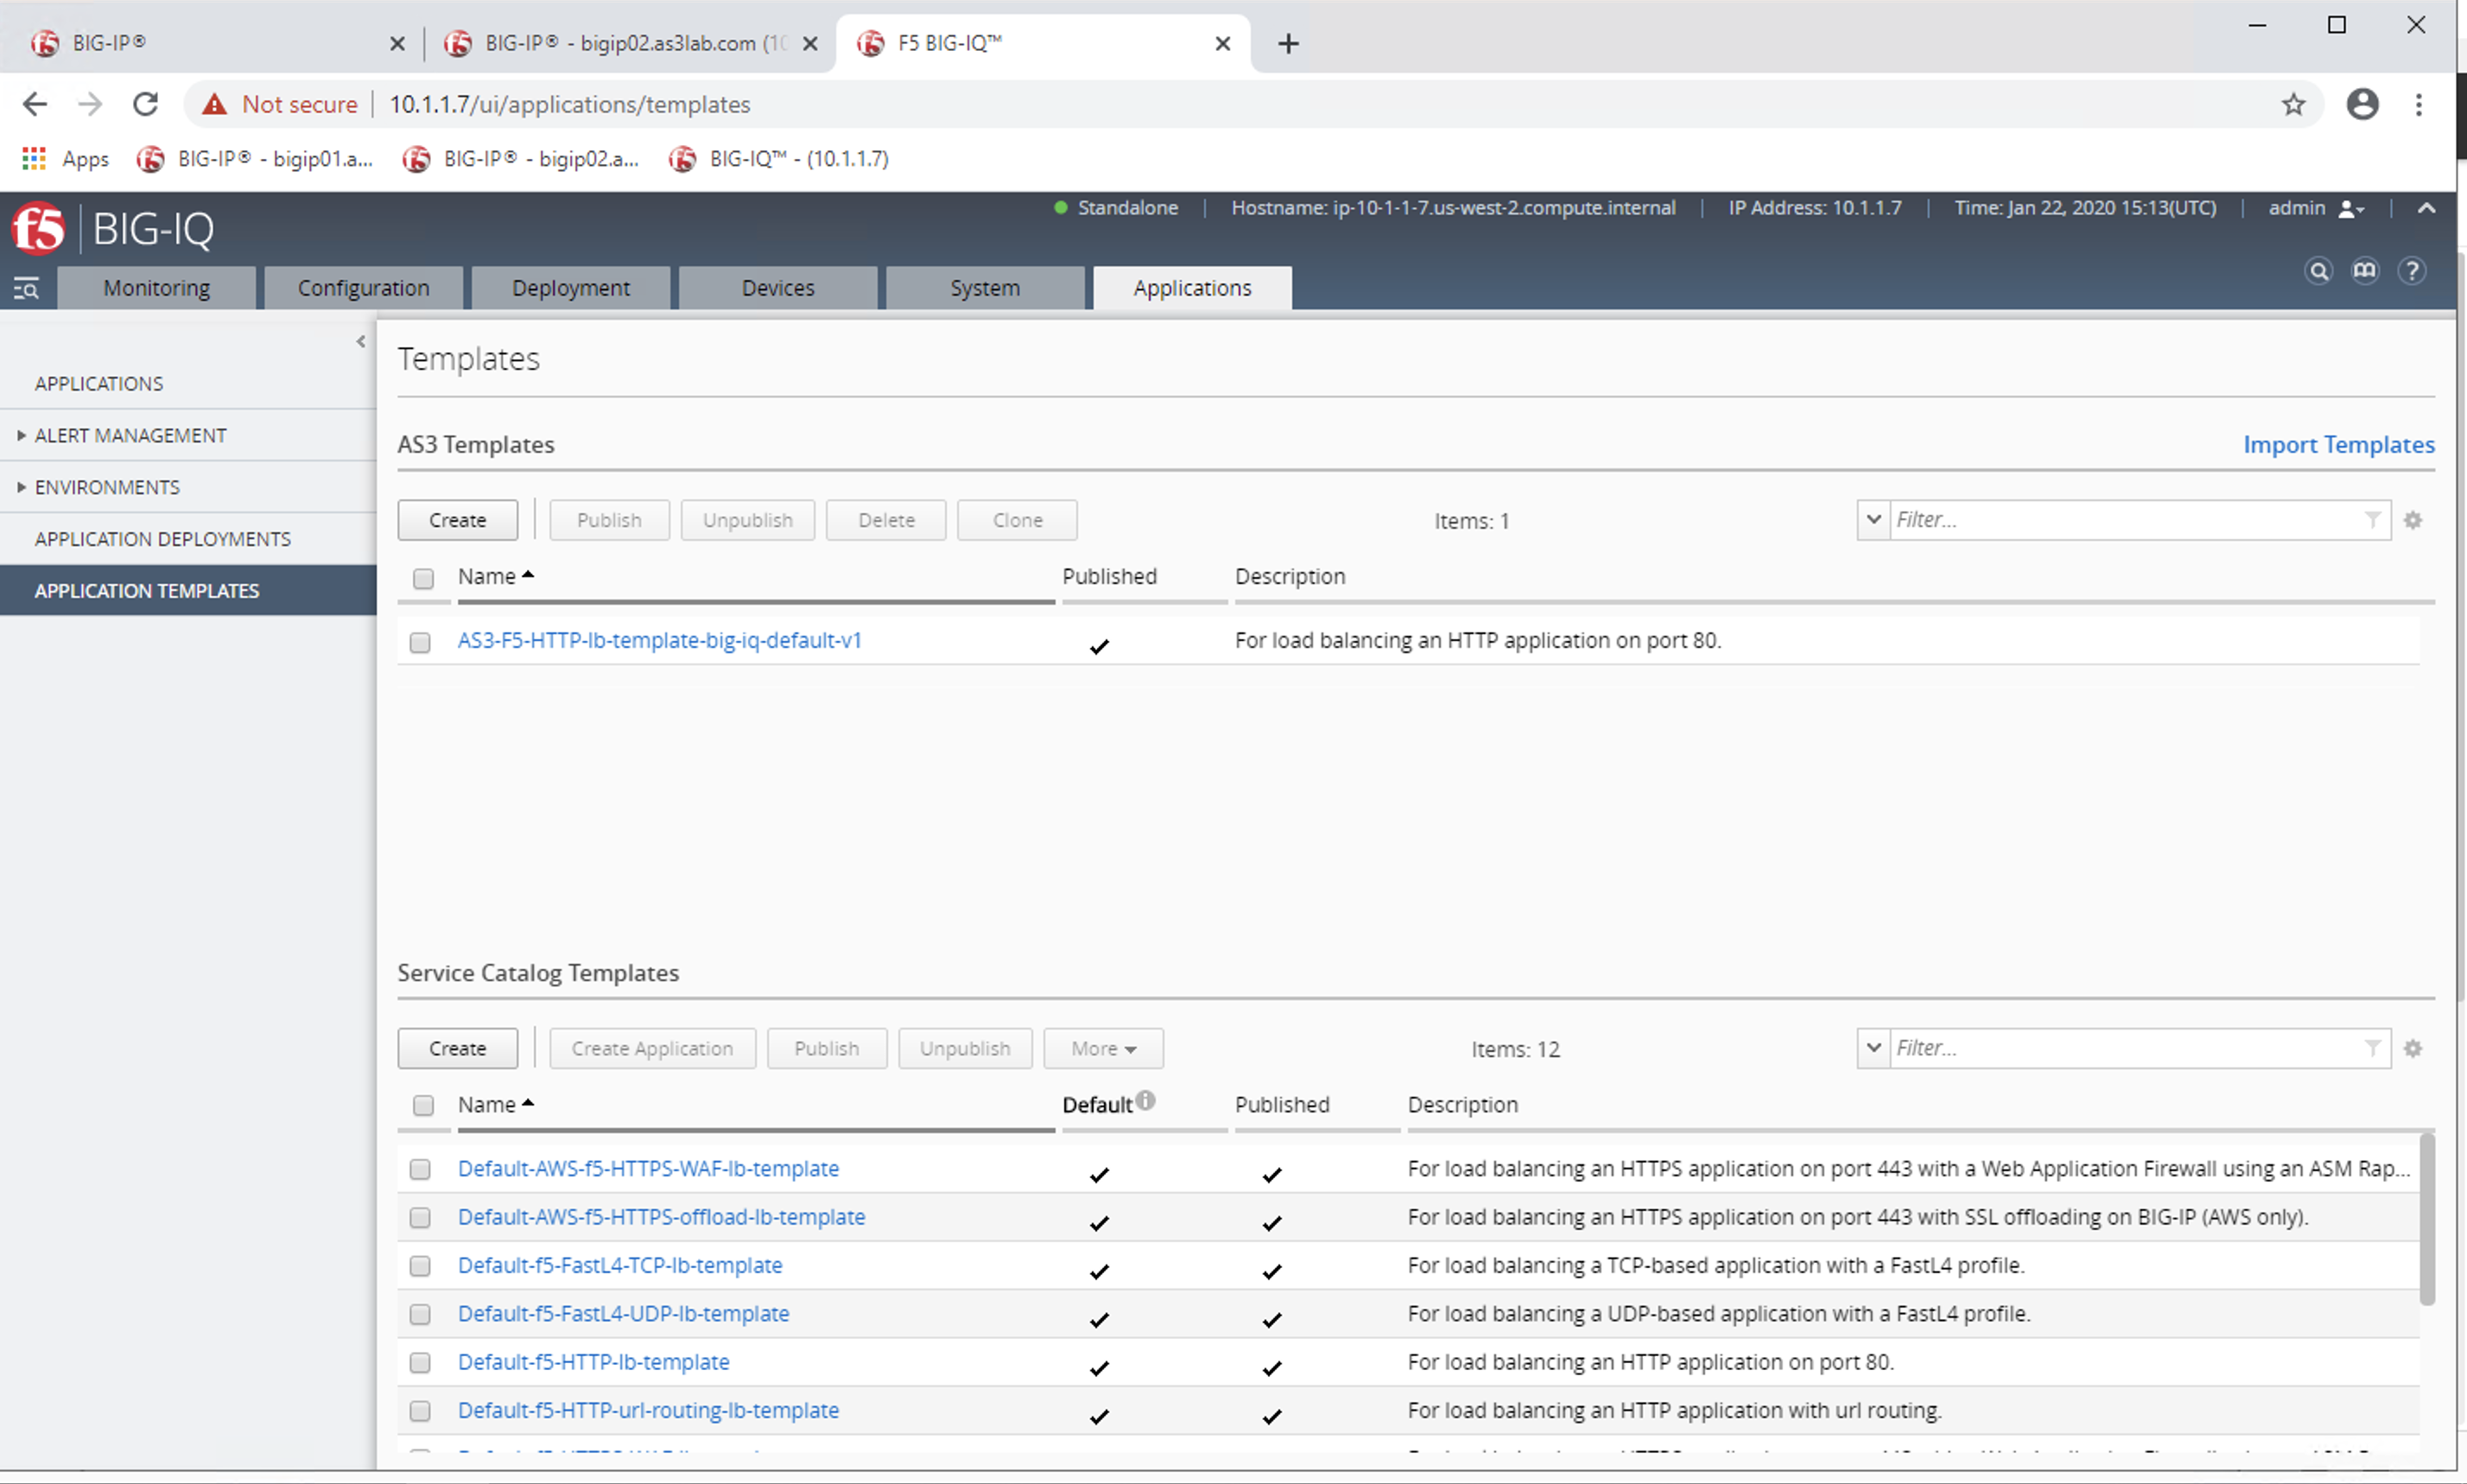Close the first BIG-IP browser tab
The height and width of the screenshot is (1484, 2467).
click(x=397, y=43)
